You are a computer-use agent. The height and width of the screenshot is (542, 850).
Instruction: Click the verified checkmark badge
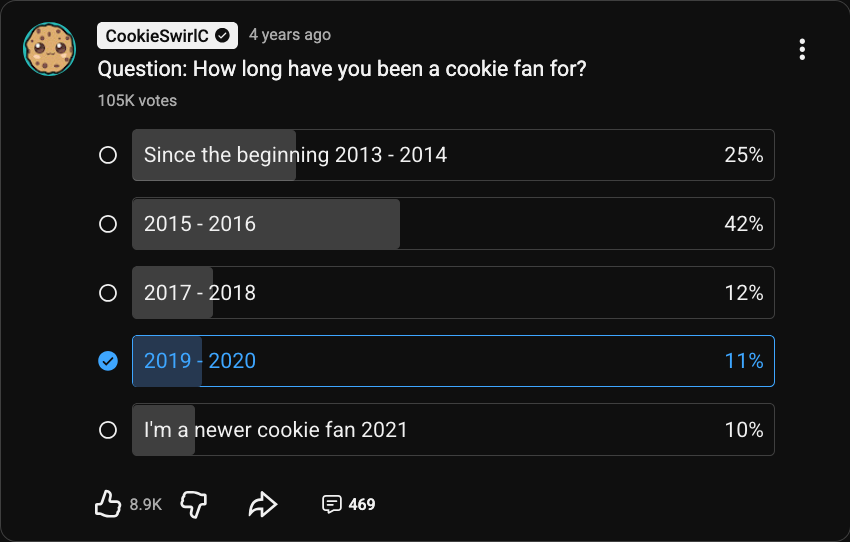(223, 35)
